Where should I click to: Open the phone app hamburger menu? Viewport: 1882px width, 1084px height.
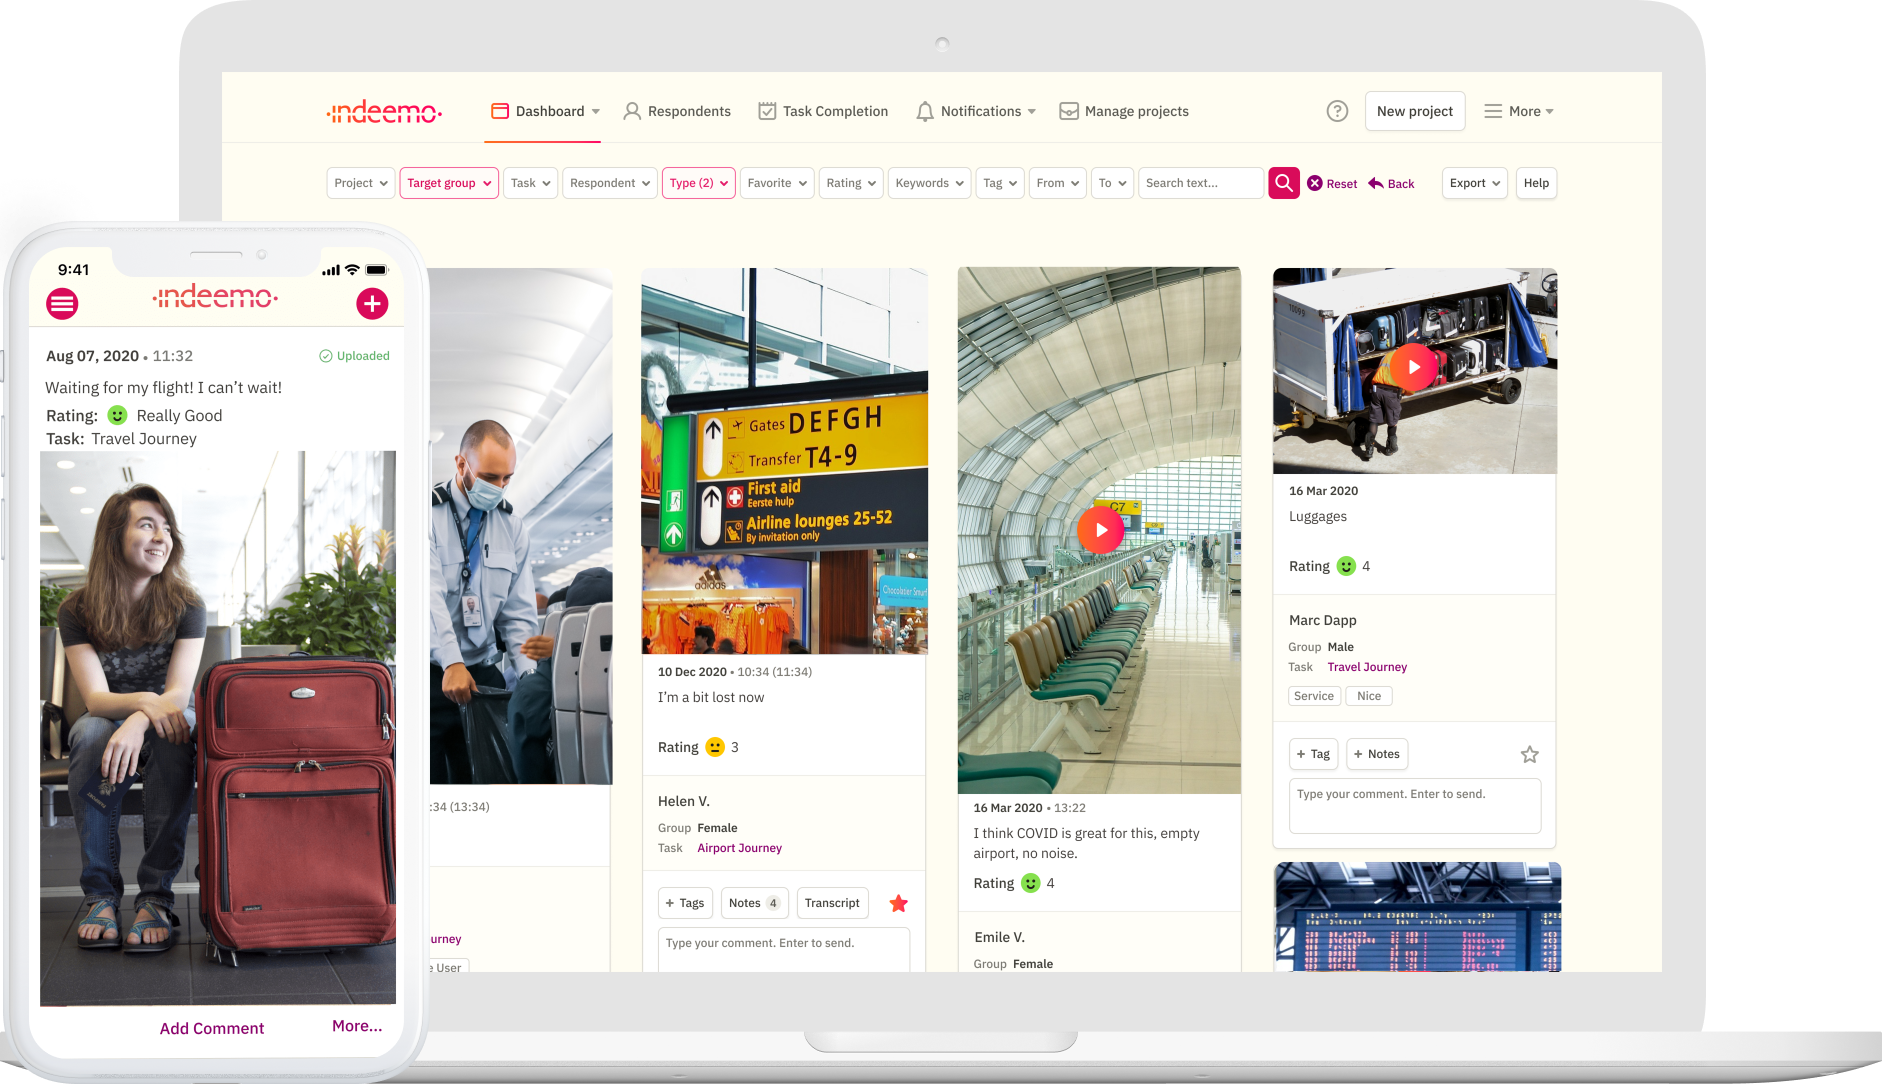62,303
